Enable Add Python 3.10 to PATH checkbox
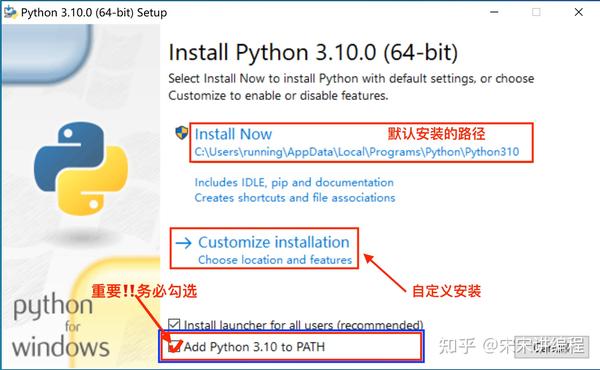Viewport: 600px width, 370px height. tap(174, 346)
